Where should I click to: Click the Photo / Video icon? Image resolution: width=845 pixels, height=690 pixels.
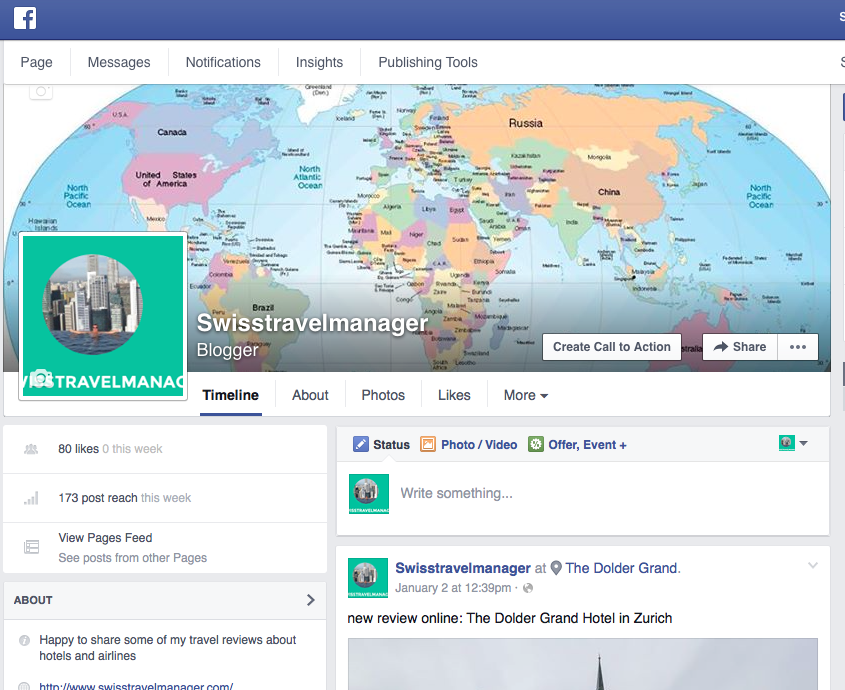tap(428, 445)
